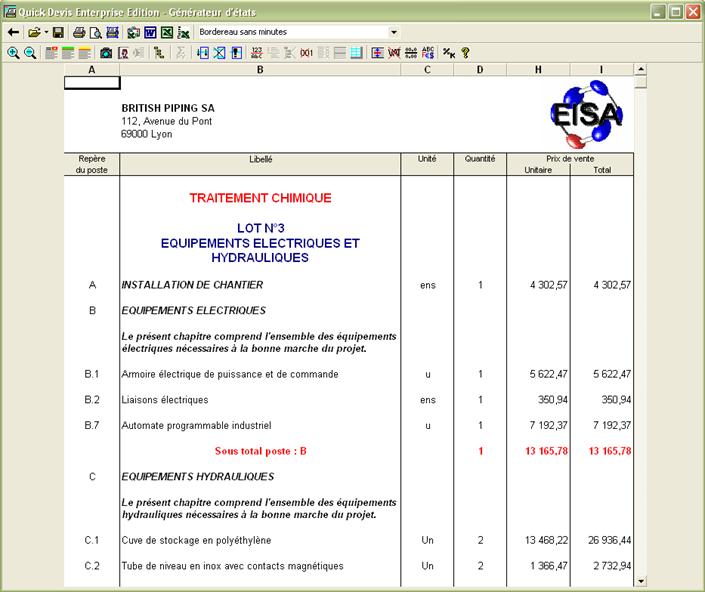This screenshot has height=592, width=705.
Task: Open file using the folder icon
Action: pyautogui.click(x=34, y=32)
